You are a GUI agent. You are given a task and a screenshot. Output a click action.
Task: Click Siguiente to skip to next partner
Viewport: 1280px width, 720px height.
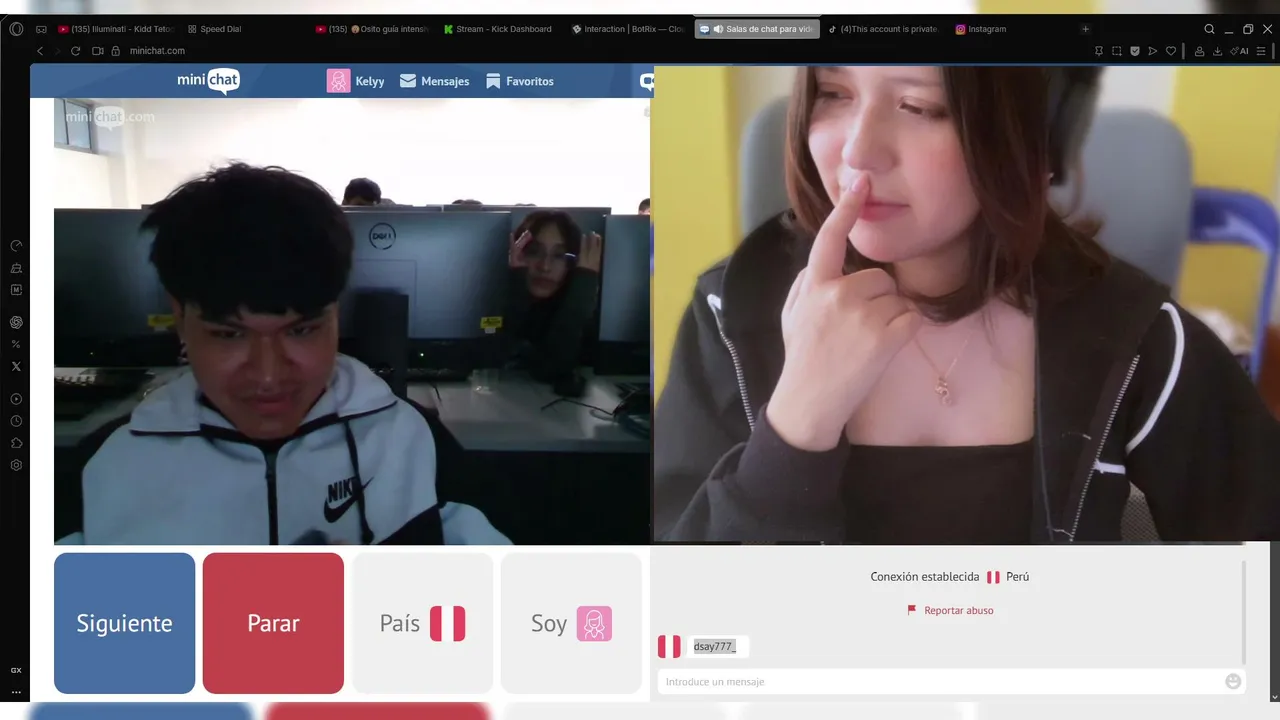coord(124,623)
